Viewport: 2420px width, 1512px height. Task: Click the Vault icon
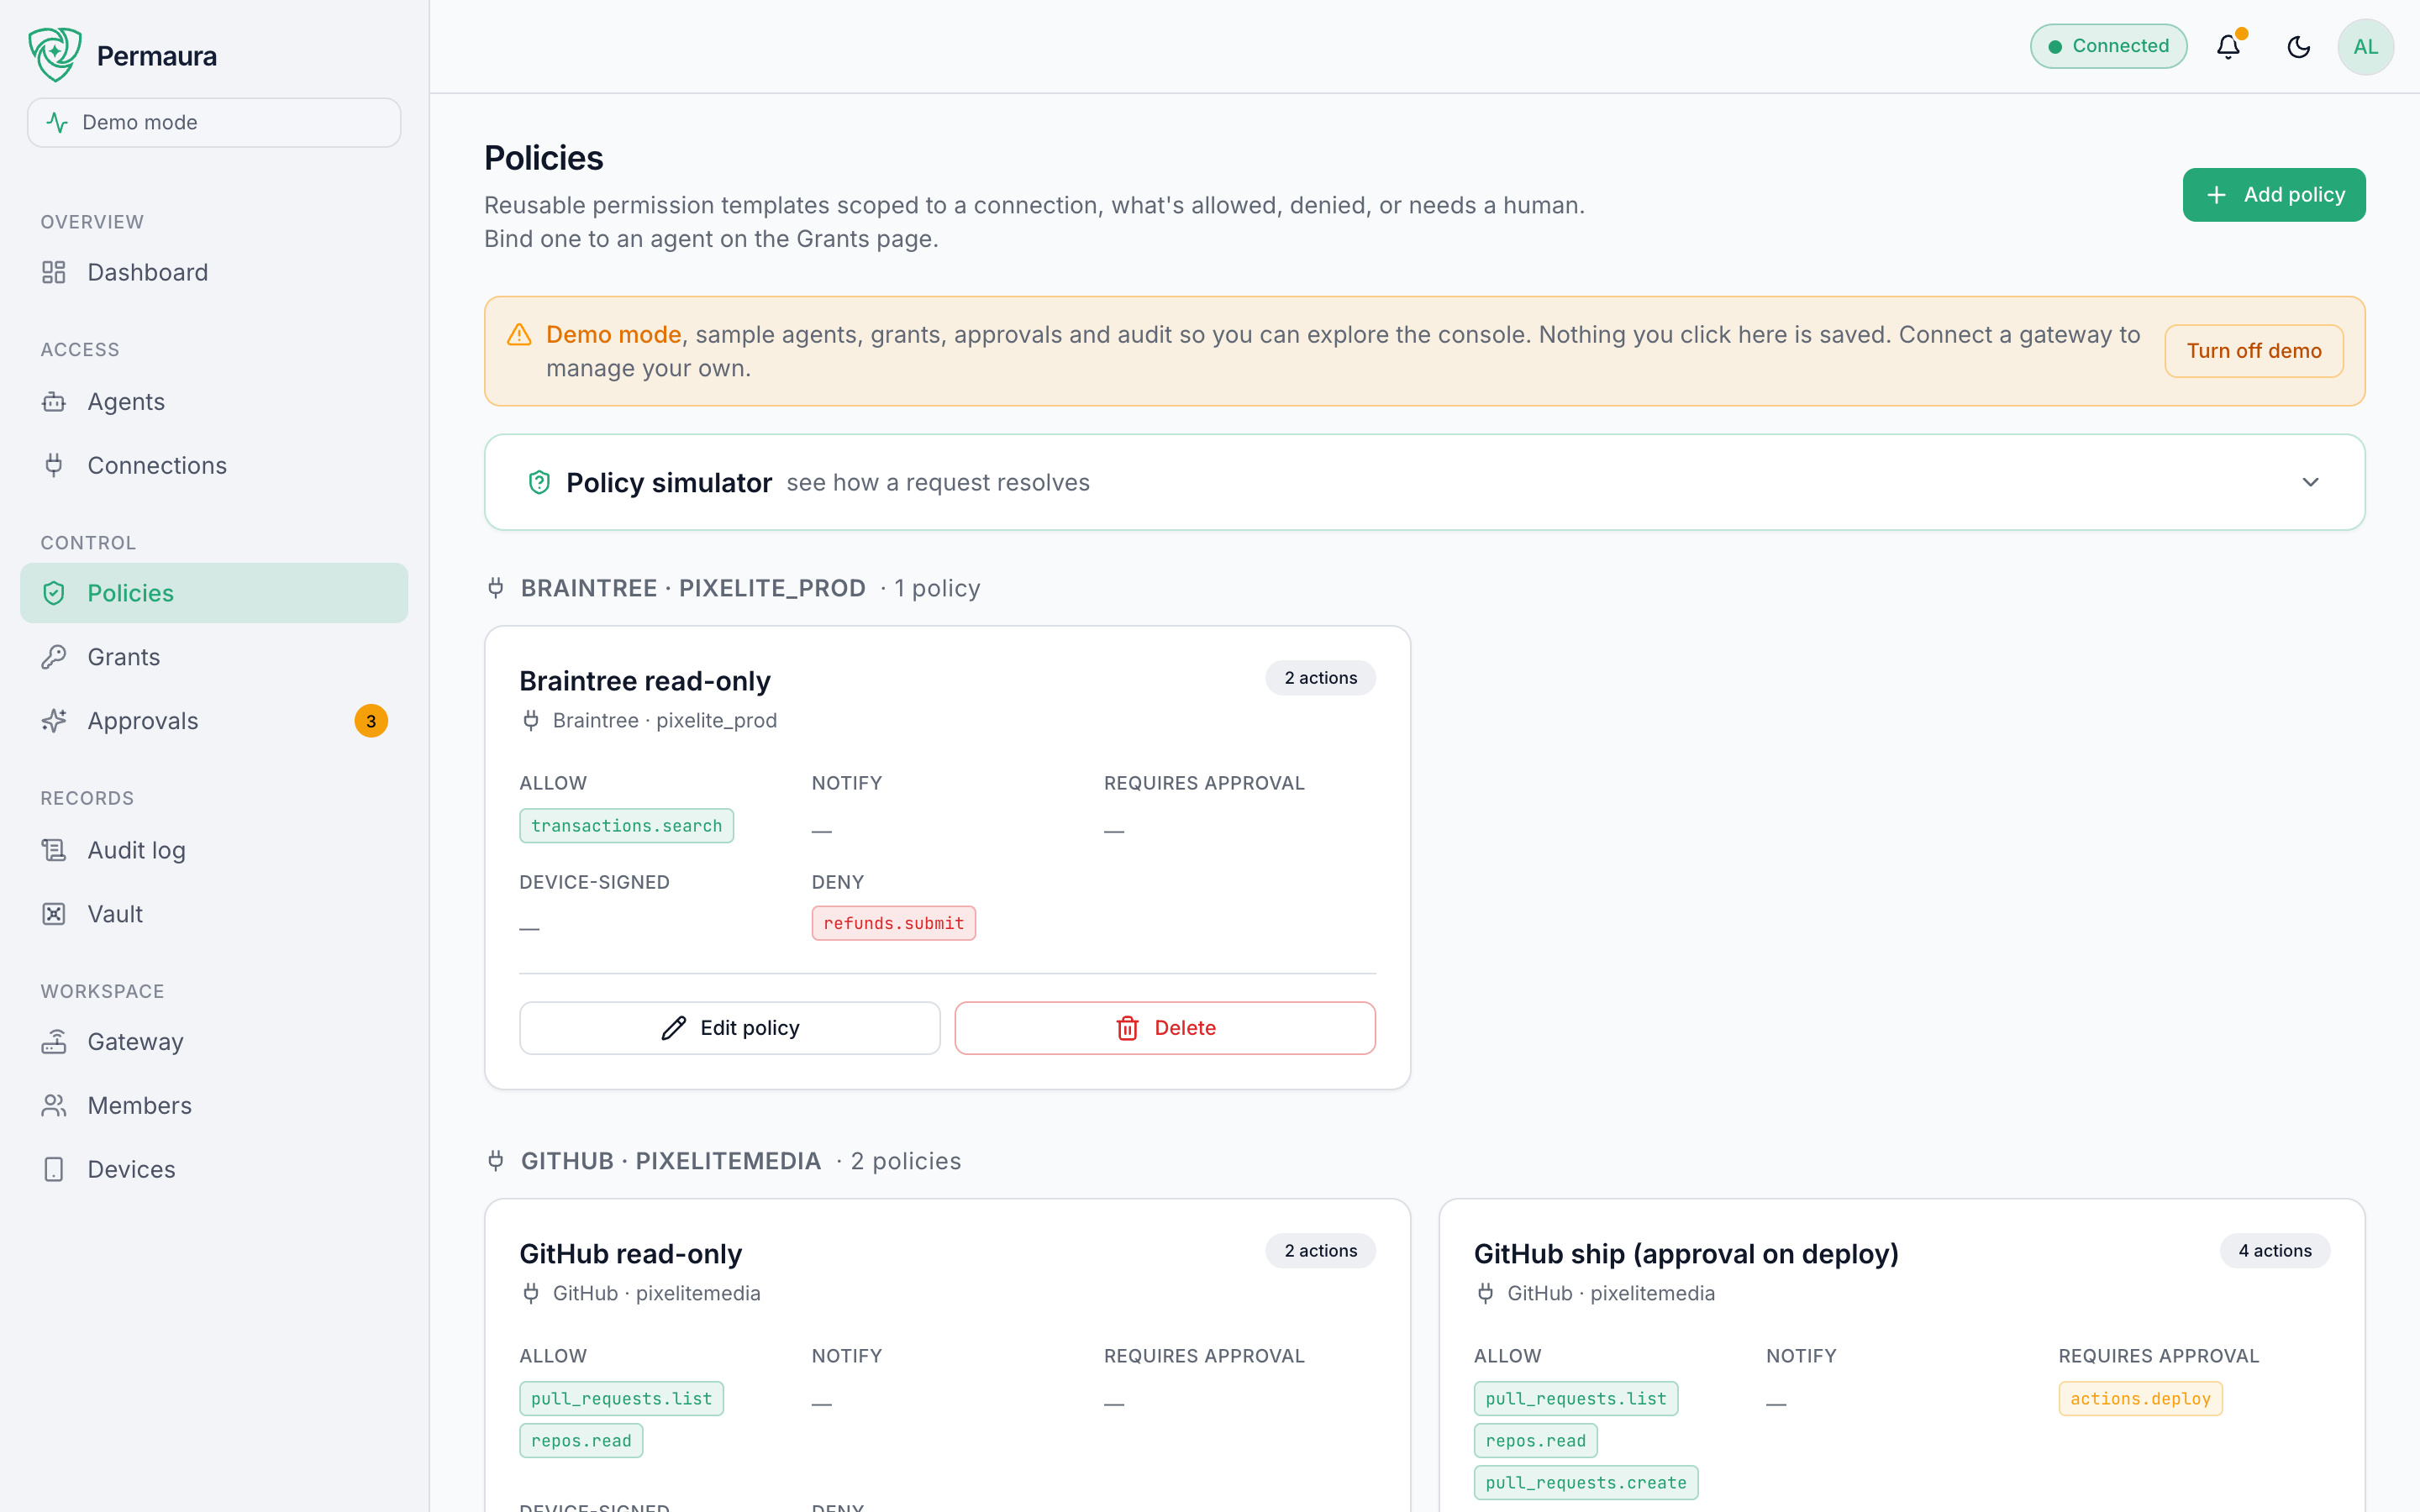[x=54, y=914]
